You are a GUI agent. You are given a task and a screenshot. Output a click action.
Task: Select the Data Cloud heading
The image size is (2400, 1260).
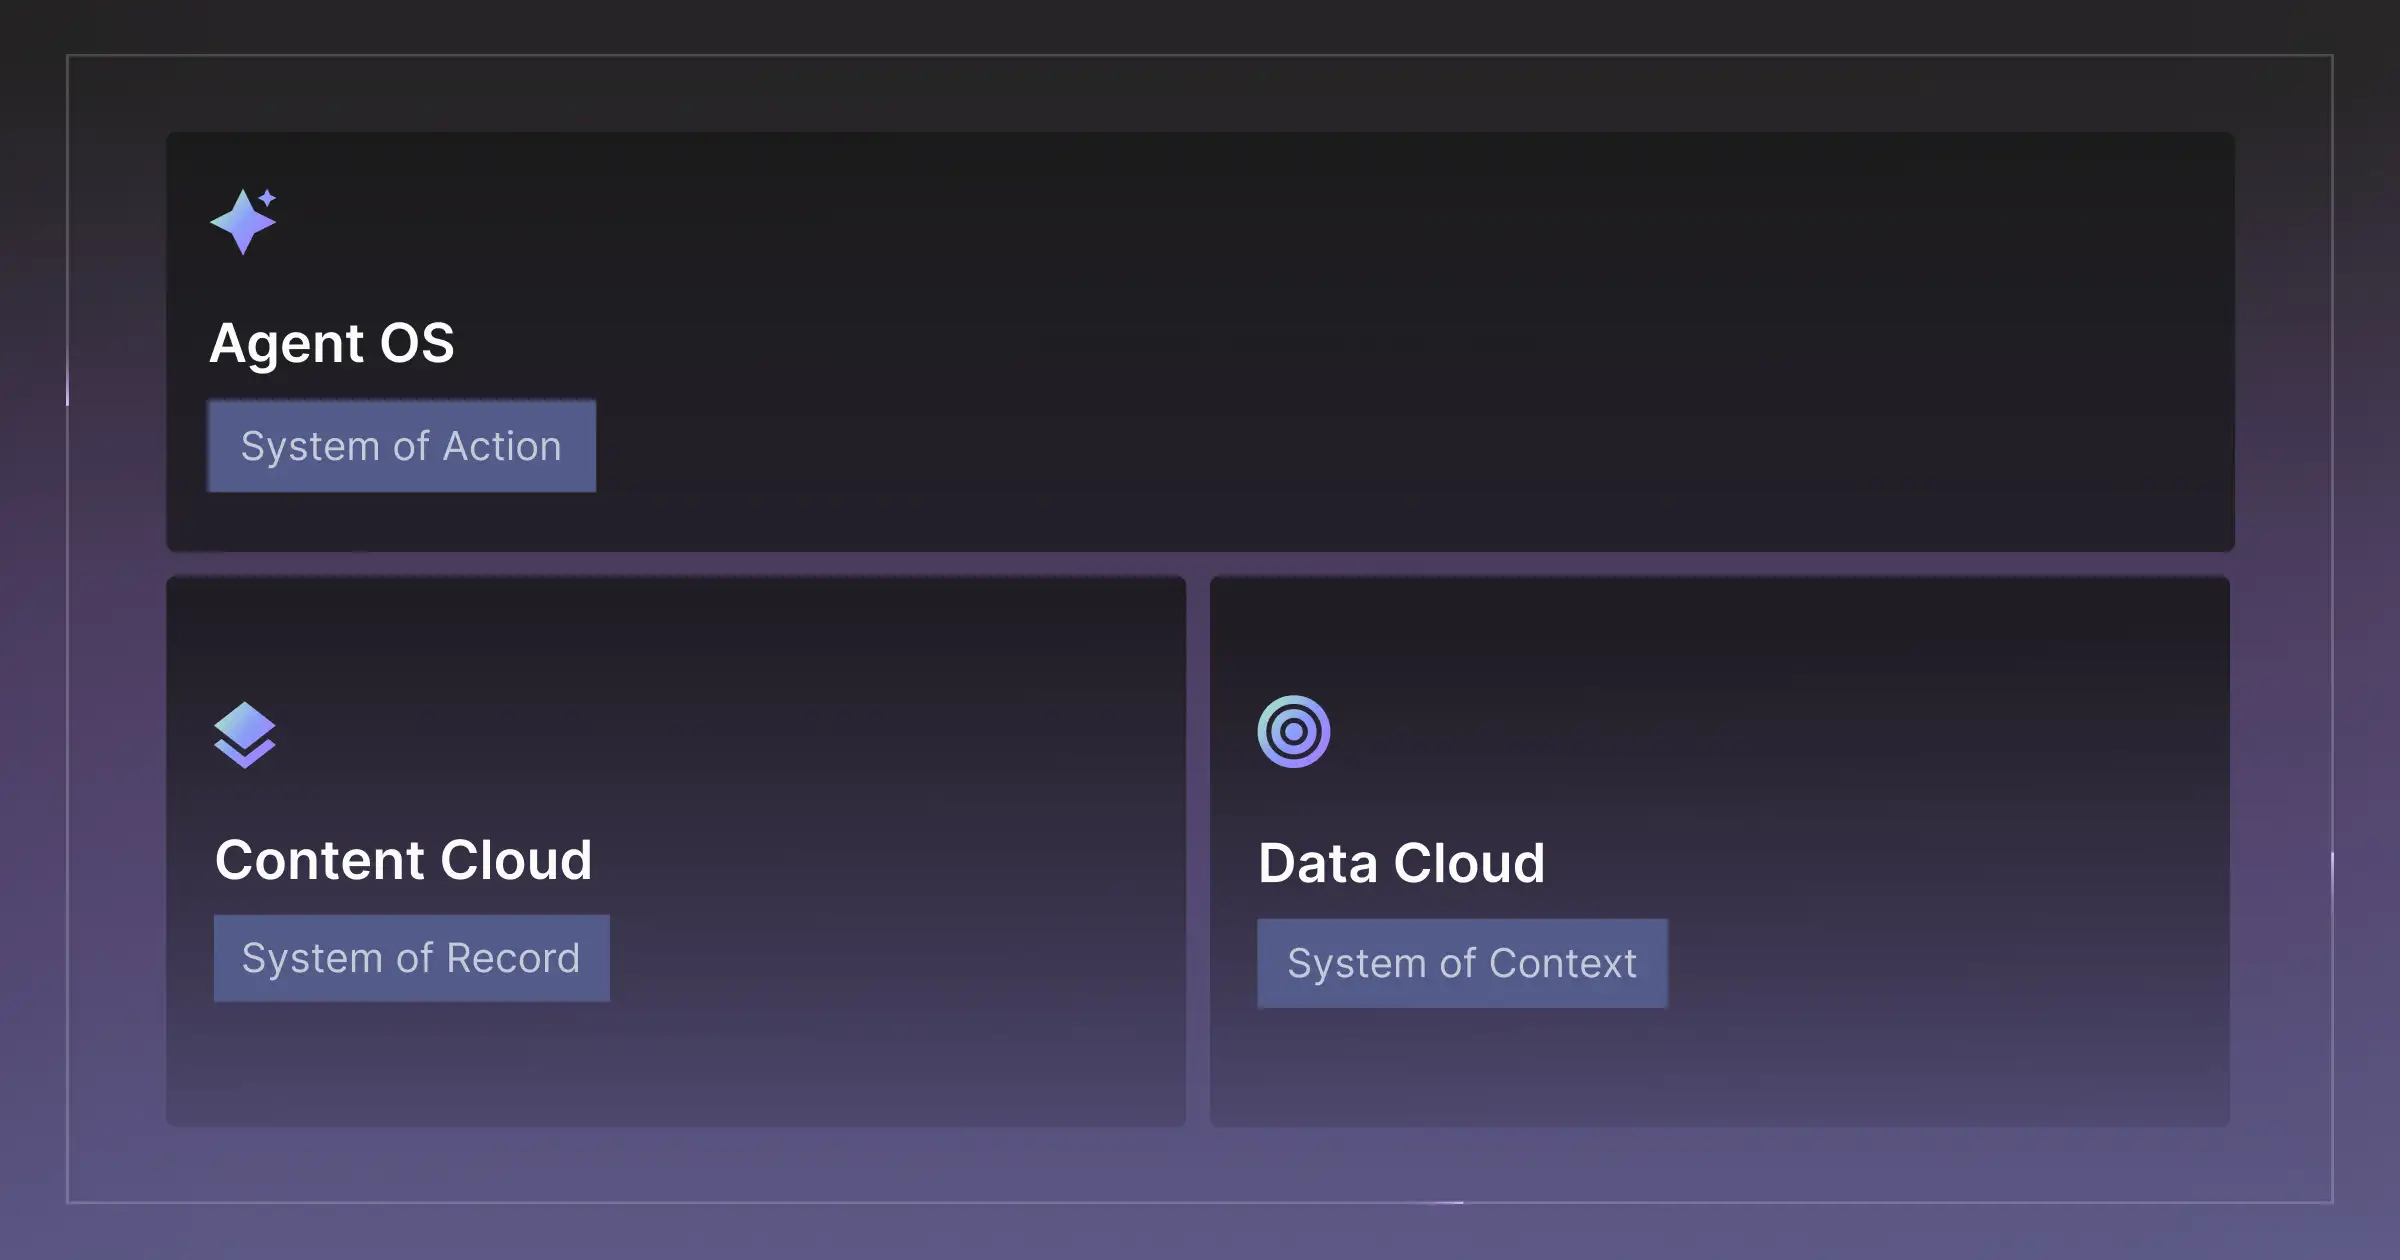pos(1401,863)
